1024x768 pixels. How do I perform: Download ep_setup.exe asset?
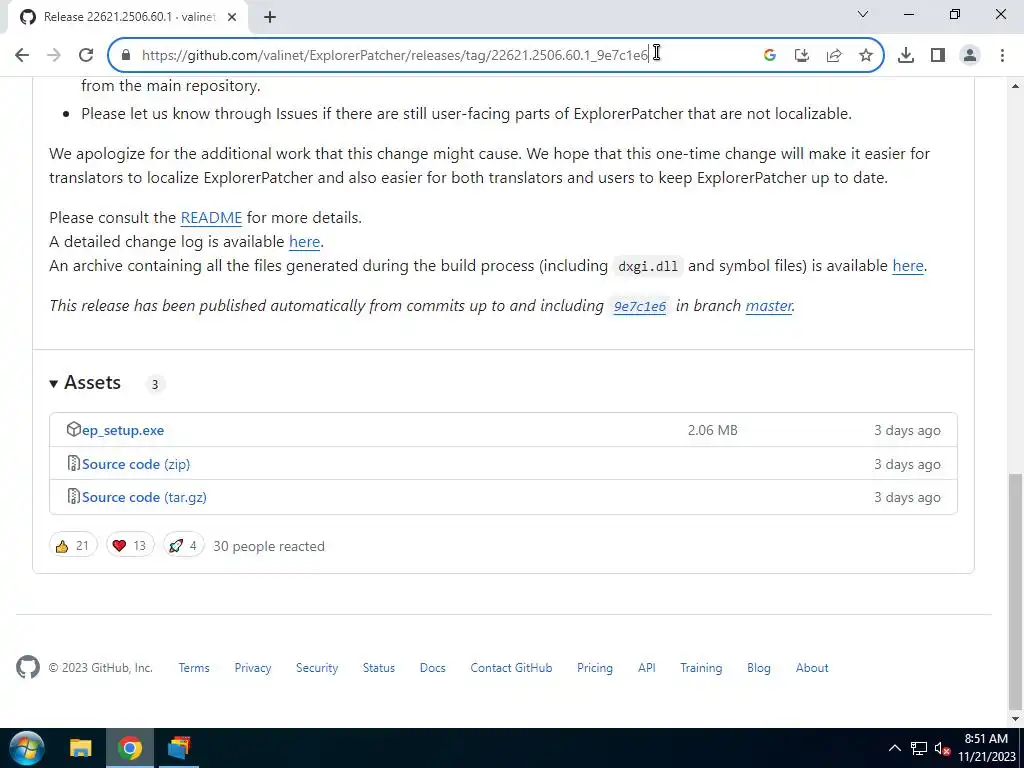123,430
